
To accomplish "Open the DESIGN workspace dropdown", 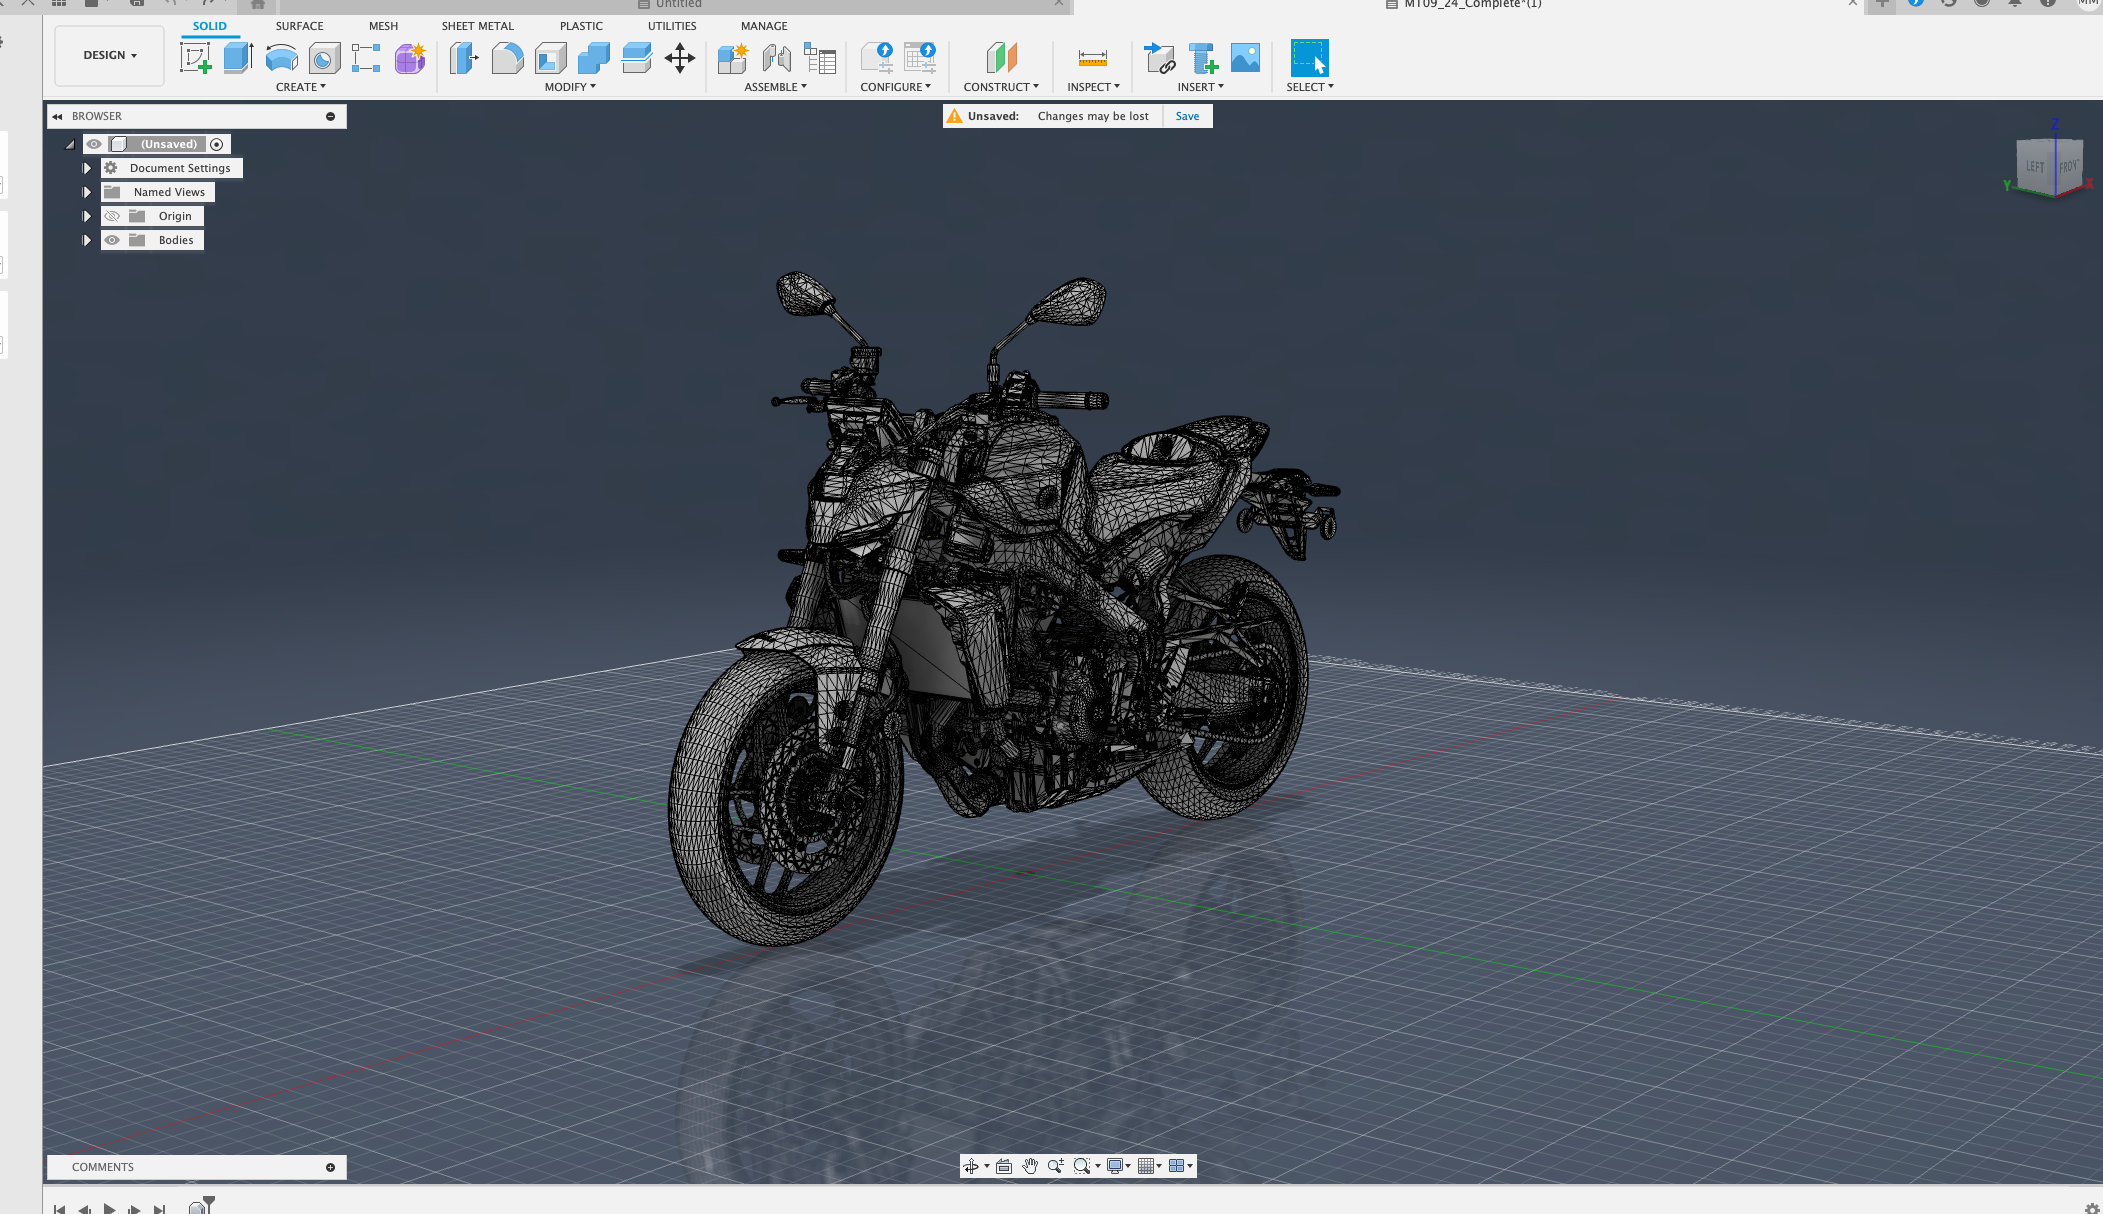I will coord(110,55).
